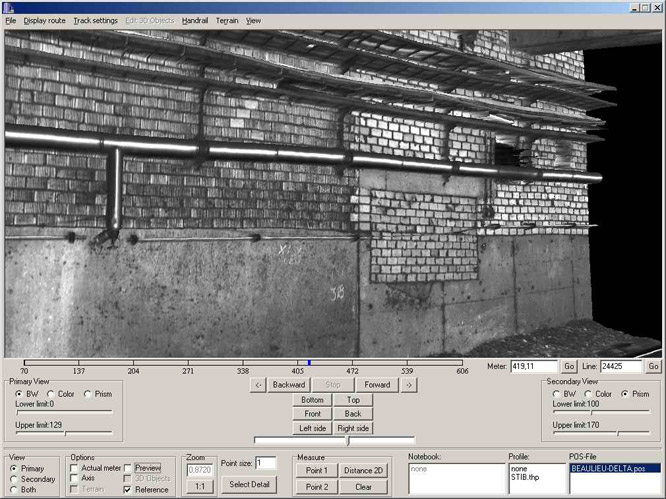The height and width of the screenshot is (499, 666).
Task: Switch to the Left side view
Action: [312, 428]
